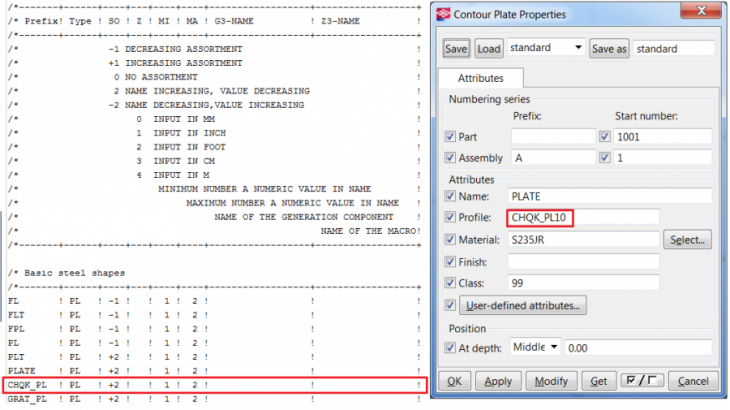
Task: Toggle the Assembly start number checkbox
Action: [x=604, y=157]
